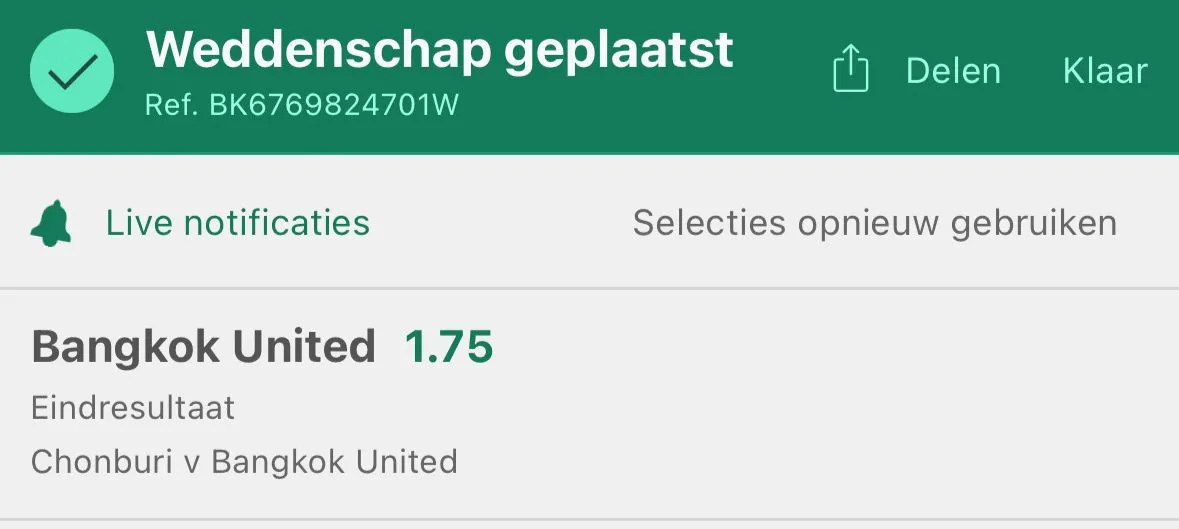The width and height of the screenshot is (1179, 529).
Task: Tap the share icon in the header
Action: (x=850, y=69)
